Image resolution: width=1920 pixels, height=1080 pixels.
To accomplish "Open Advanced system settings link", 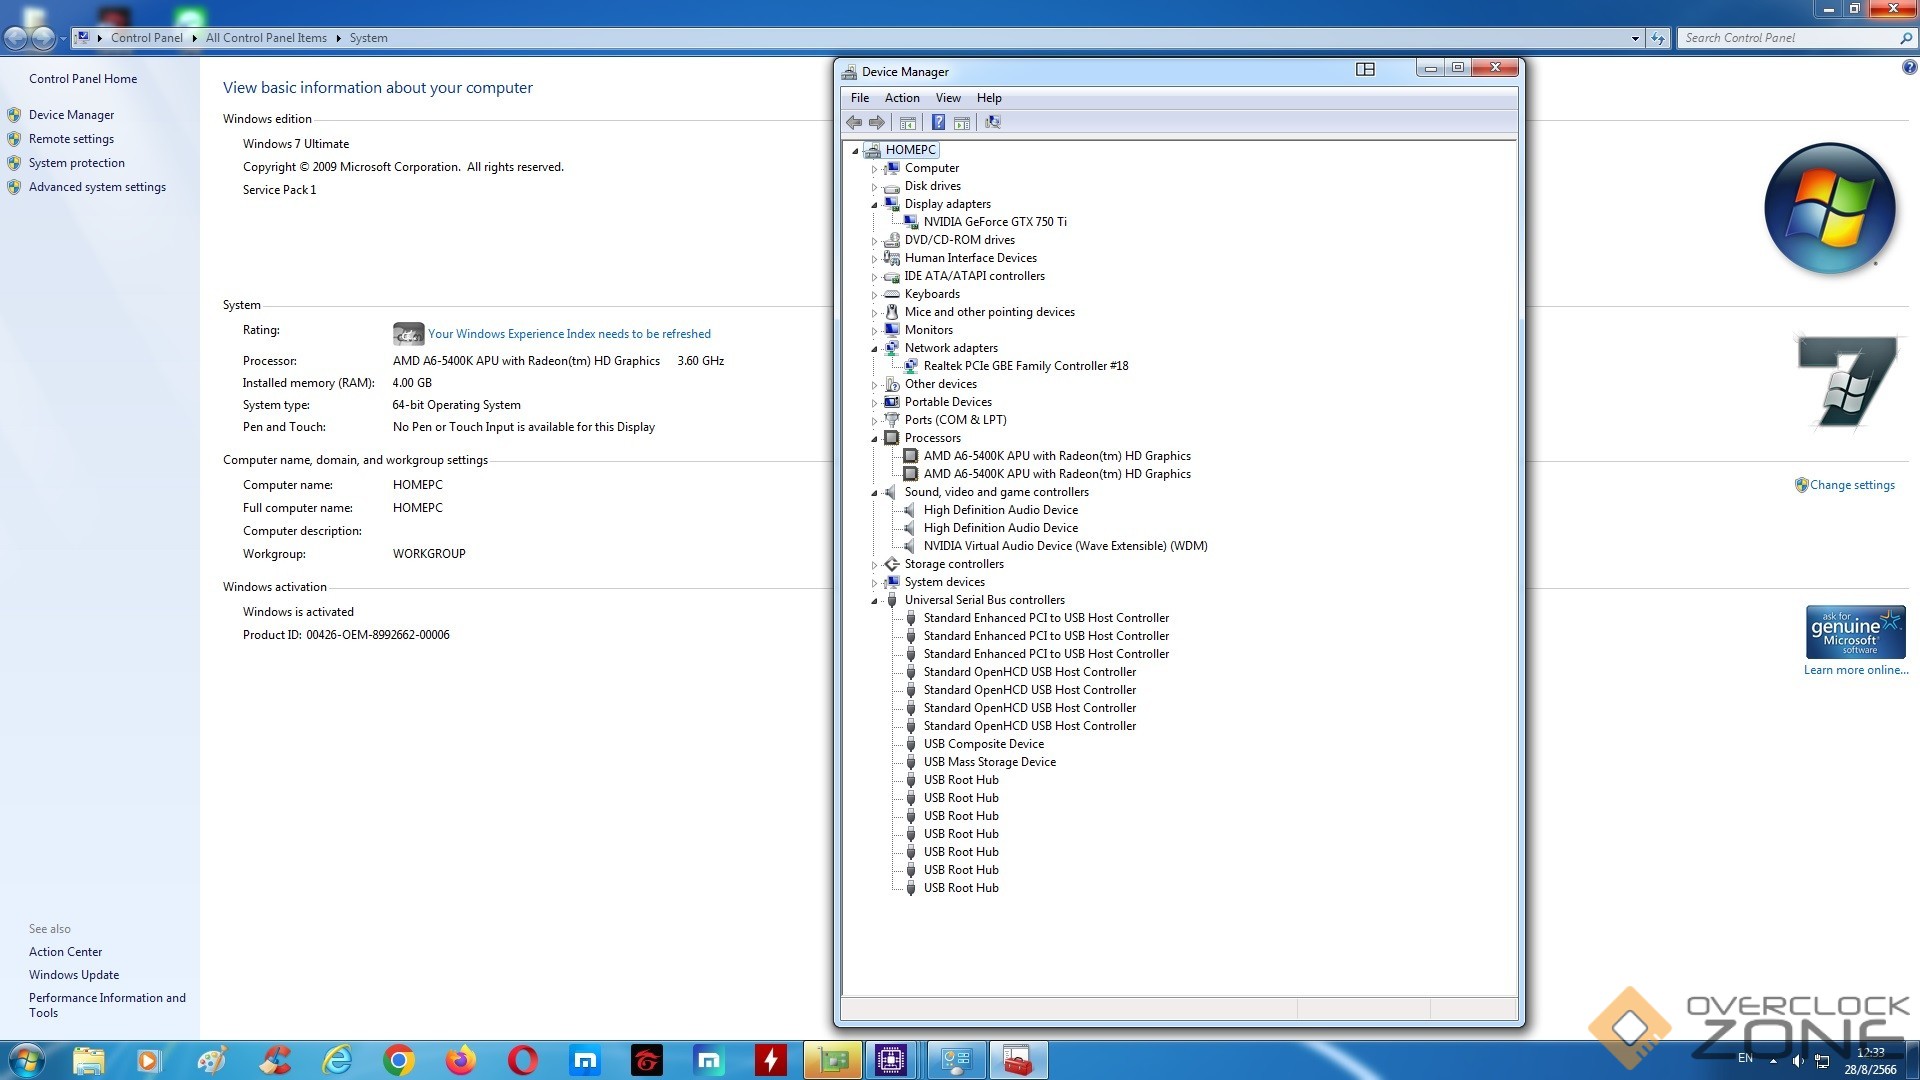I will coord(97,187).
